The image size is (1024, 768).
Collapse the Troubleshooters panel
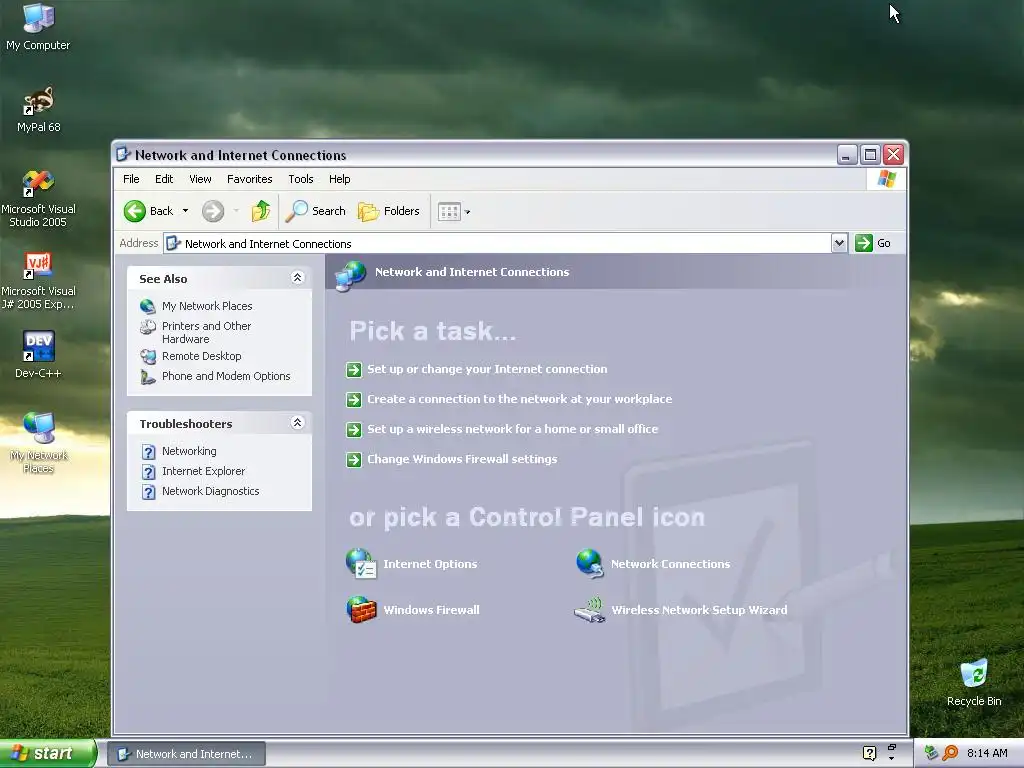pos(297,423)
